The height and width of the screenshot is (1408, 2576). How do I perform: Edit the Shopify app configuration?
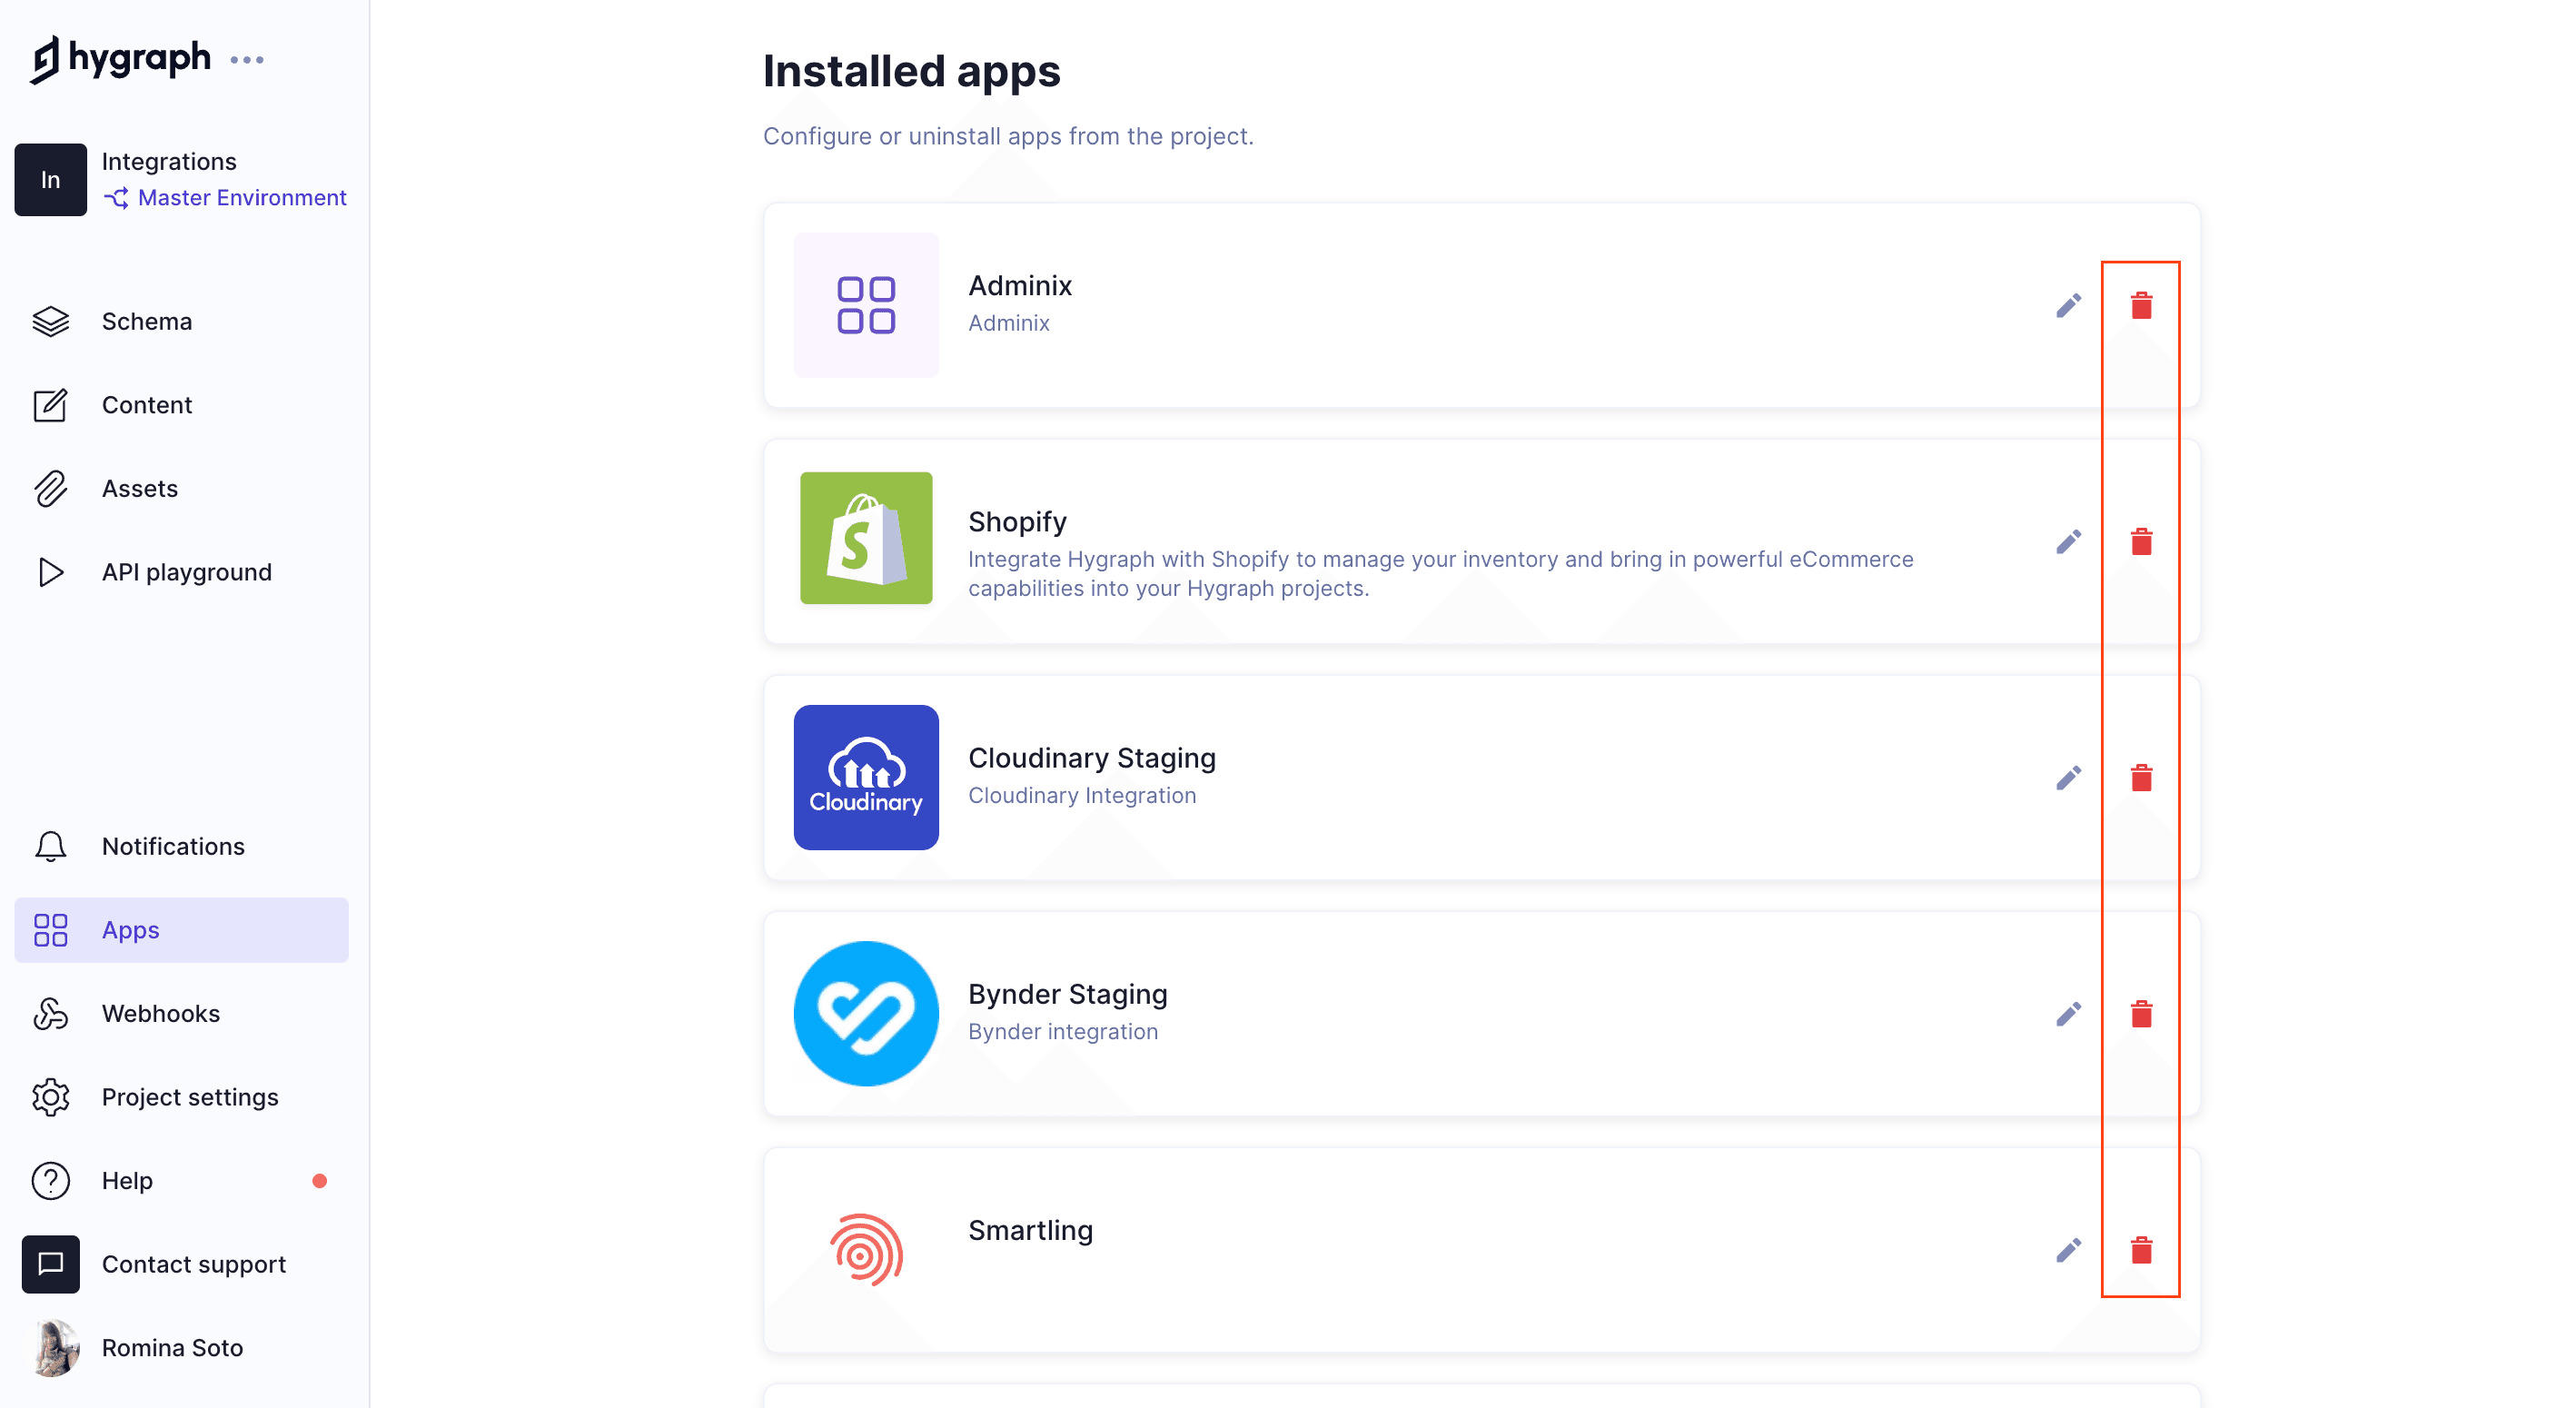click(2069, 541)
